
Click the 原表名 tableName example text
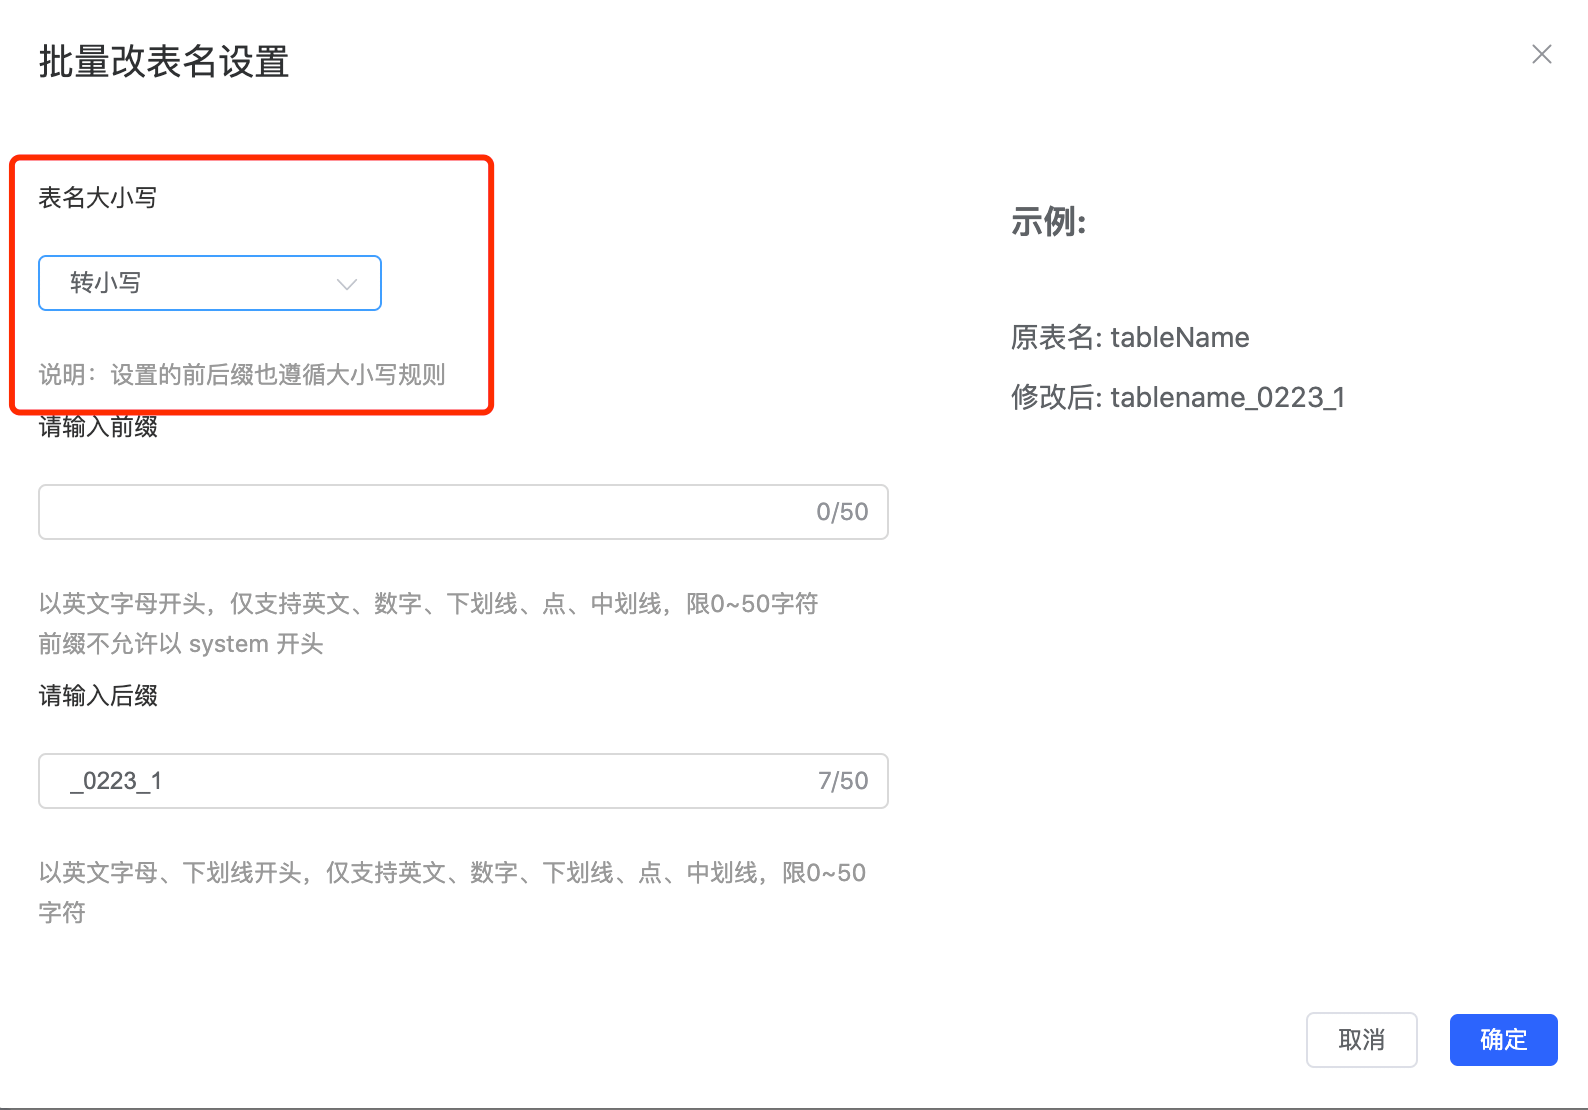pos(1130,338)
